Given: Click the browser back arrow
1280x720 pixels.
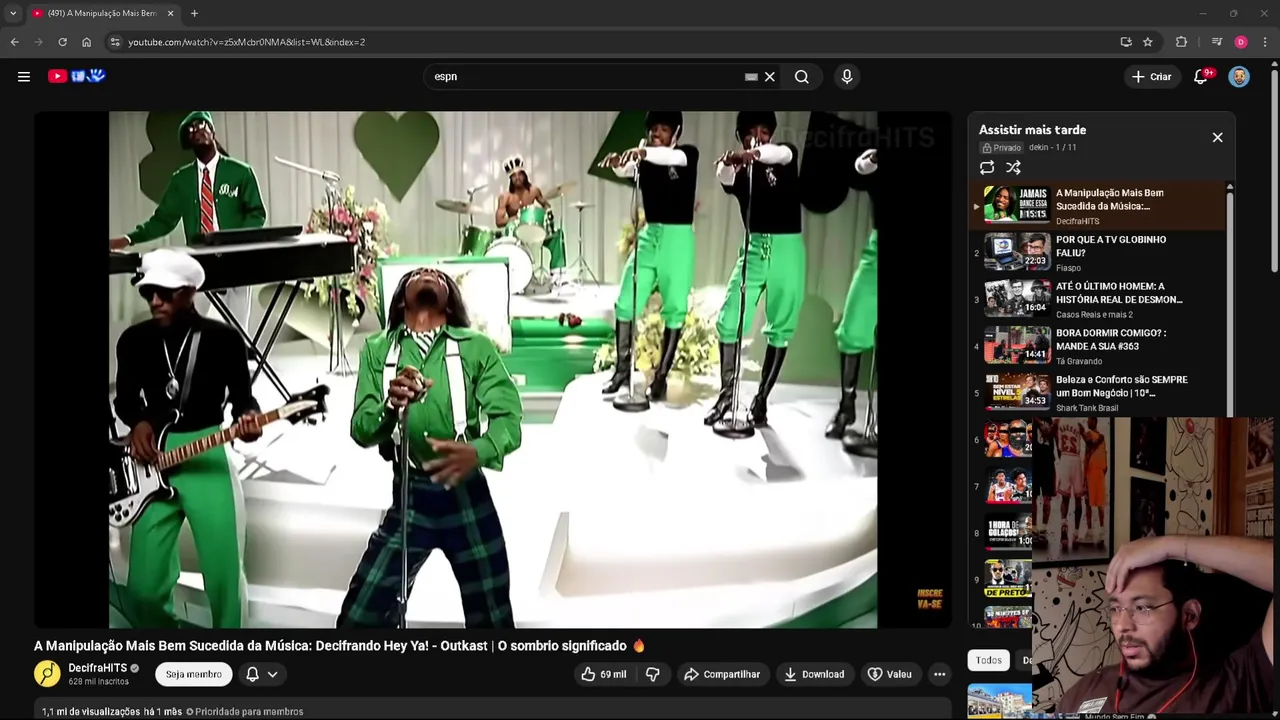Looking at the screenshot, I should pos(15,42).
